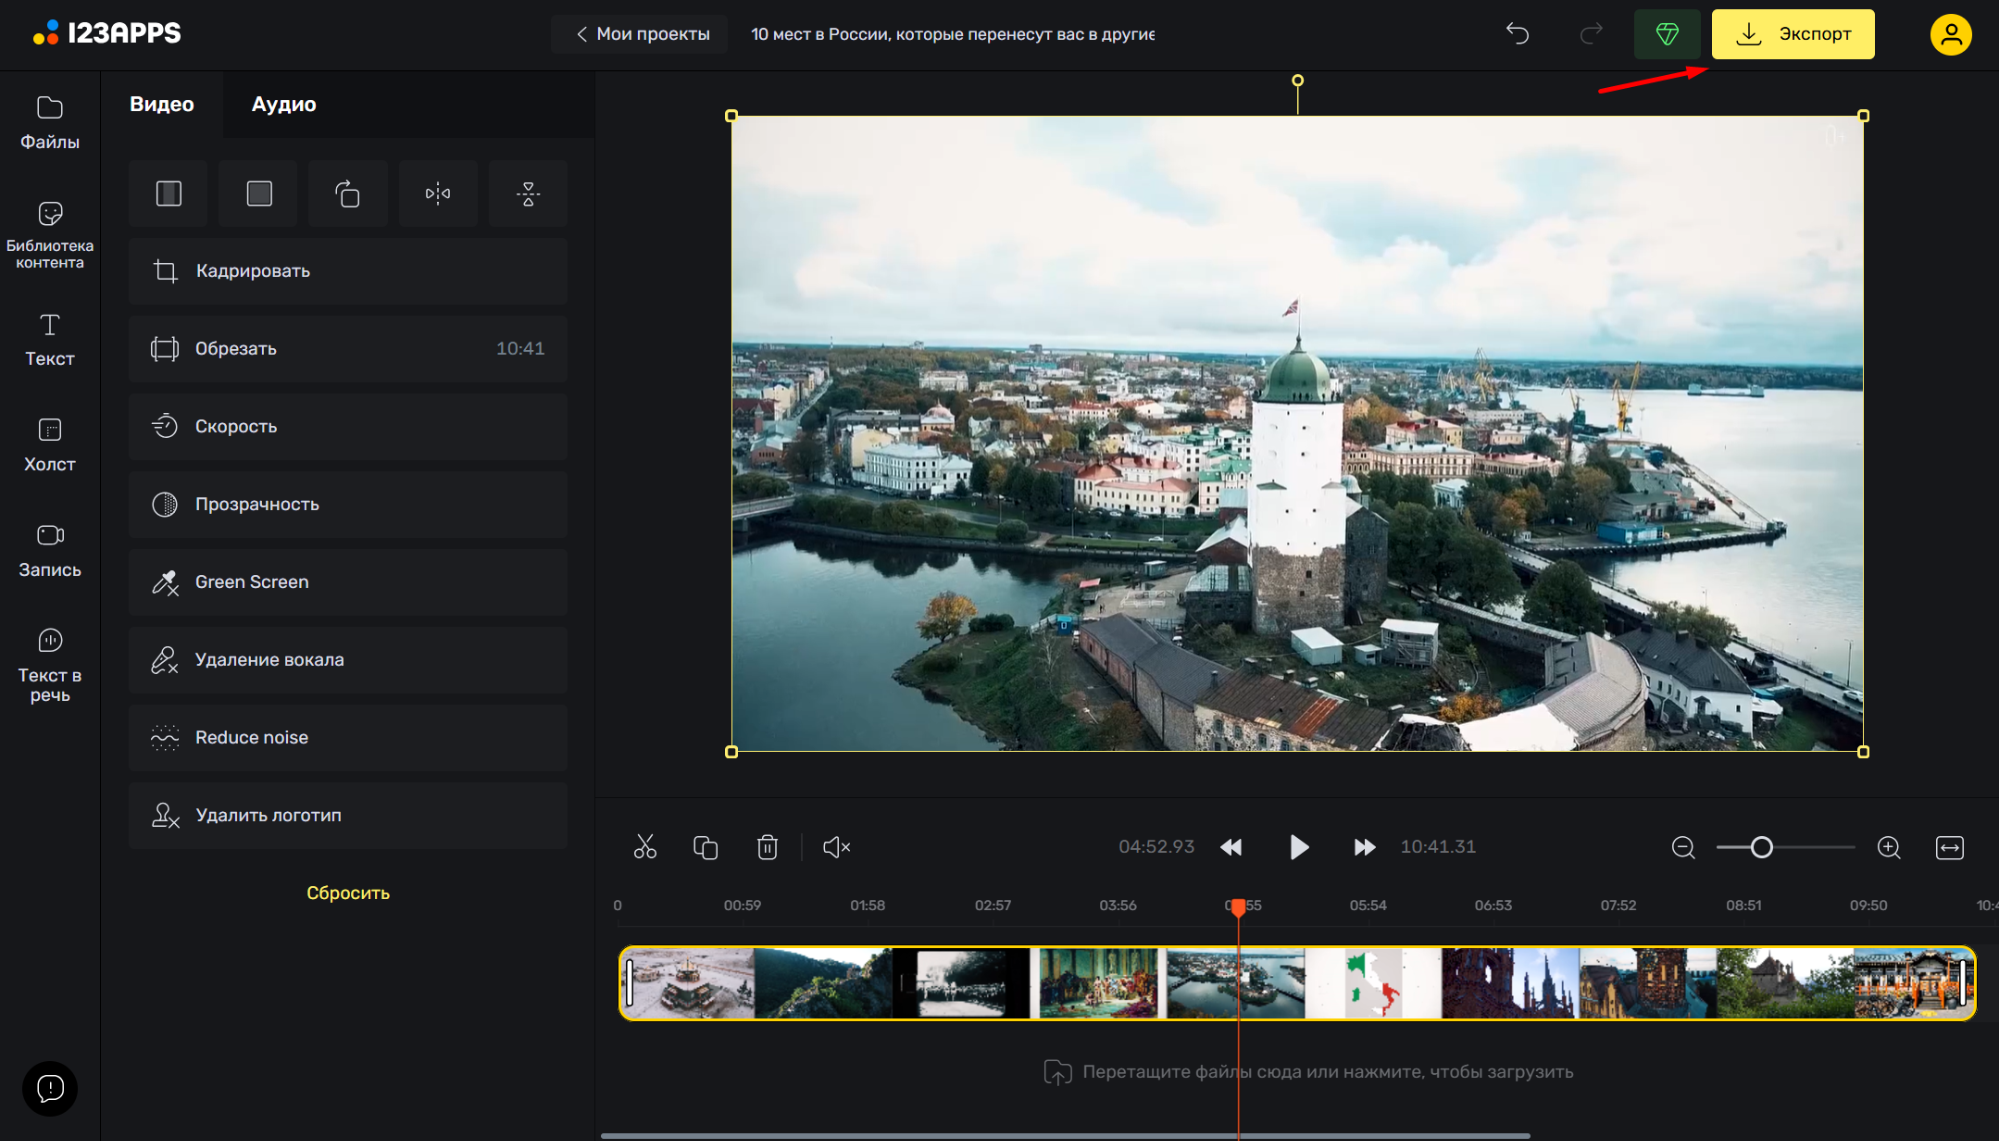Screen dimensions: 1999x1141
Task: Click the green diamond premium icon
Action: (x=1666, y=34)
